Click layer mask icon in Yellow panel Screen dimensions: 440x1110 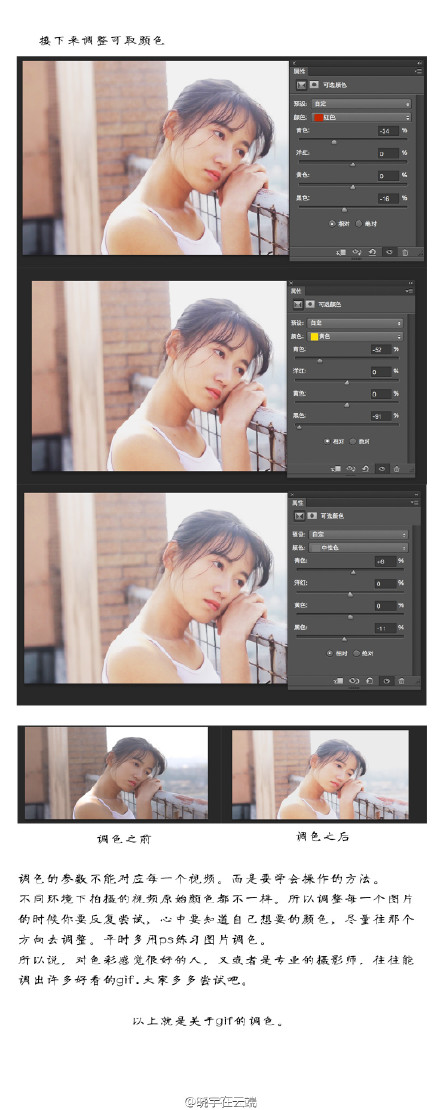(311, 304)
